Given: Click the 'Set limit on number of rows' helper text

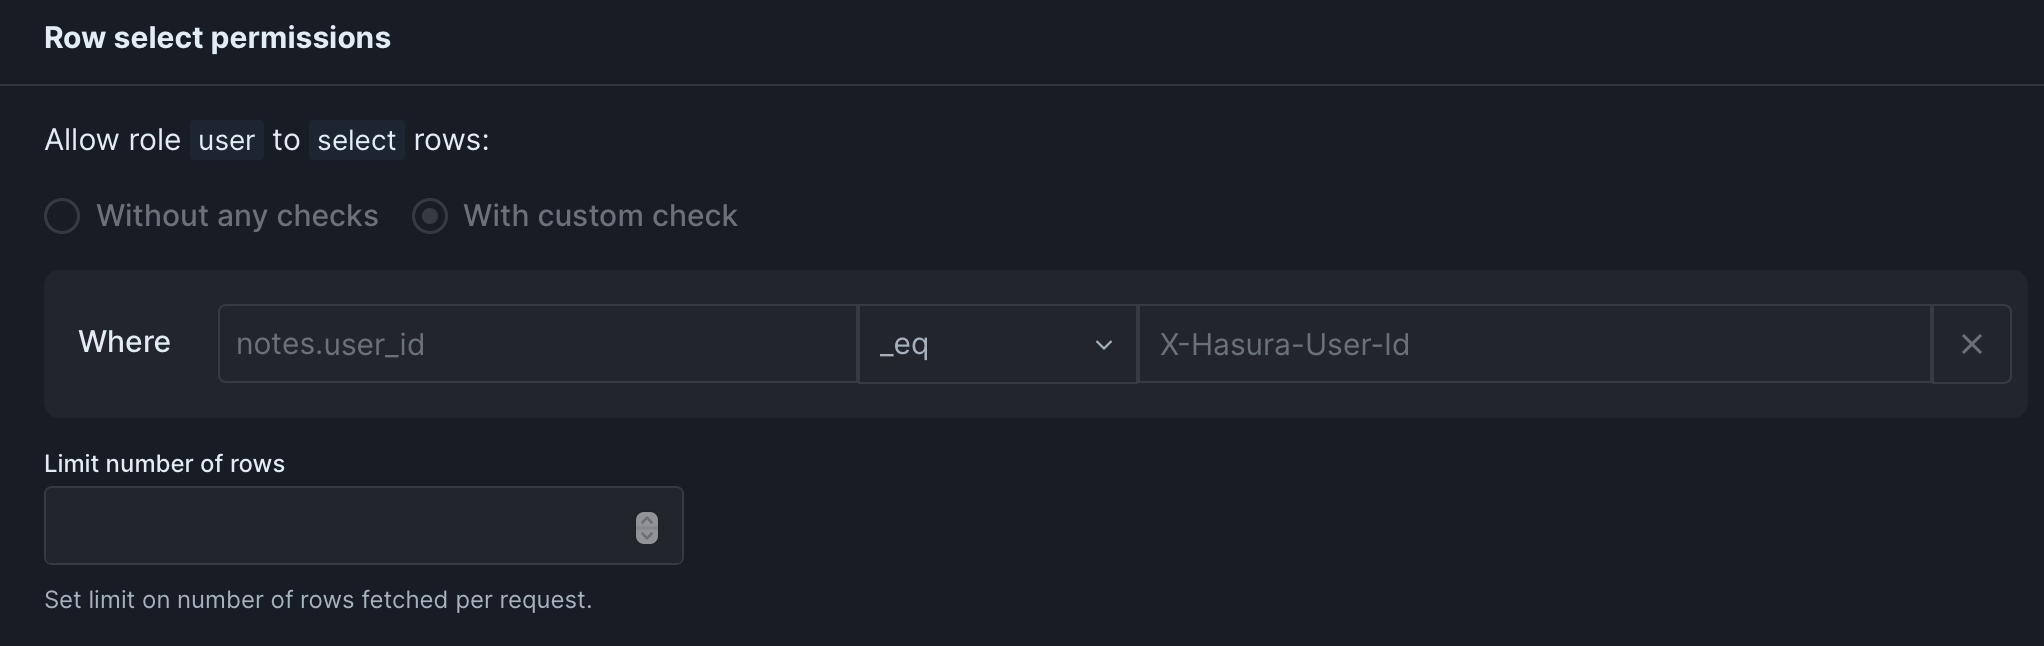Looking at the screenshot, I should pyautogui.click(x=318, y=600).
